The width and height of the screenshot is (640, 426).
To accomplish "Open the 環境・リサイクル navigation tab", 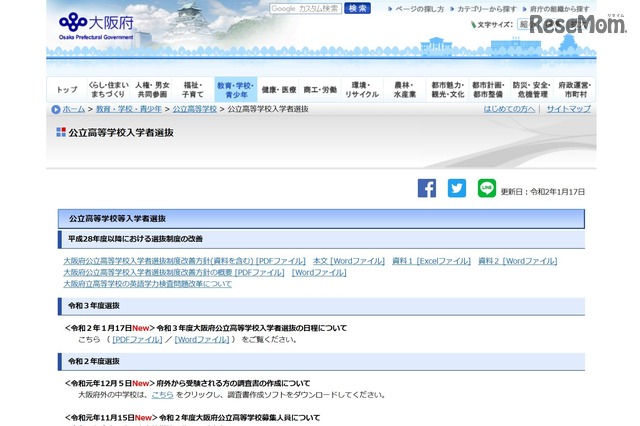I will 362,89.
